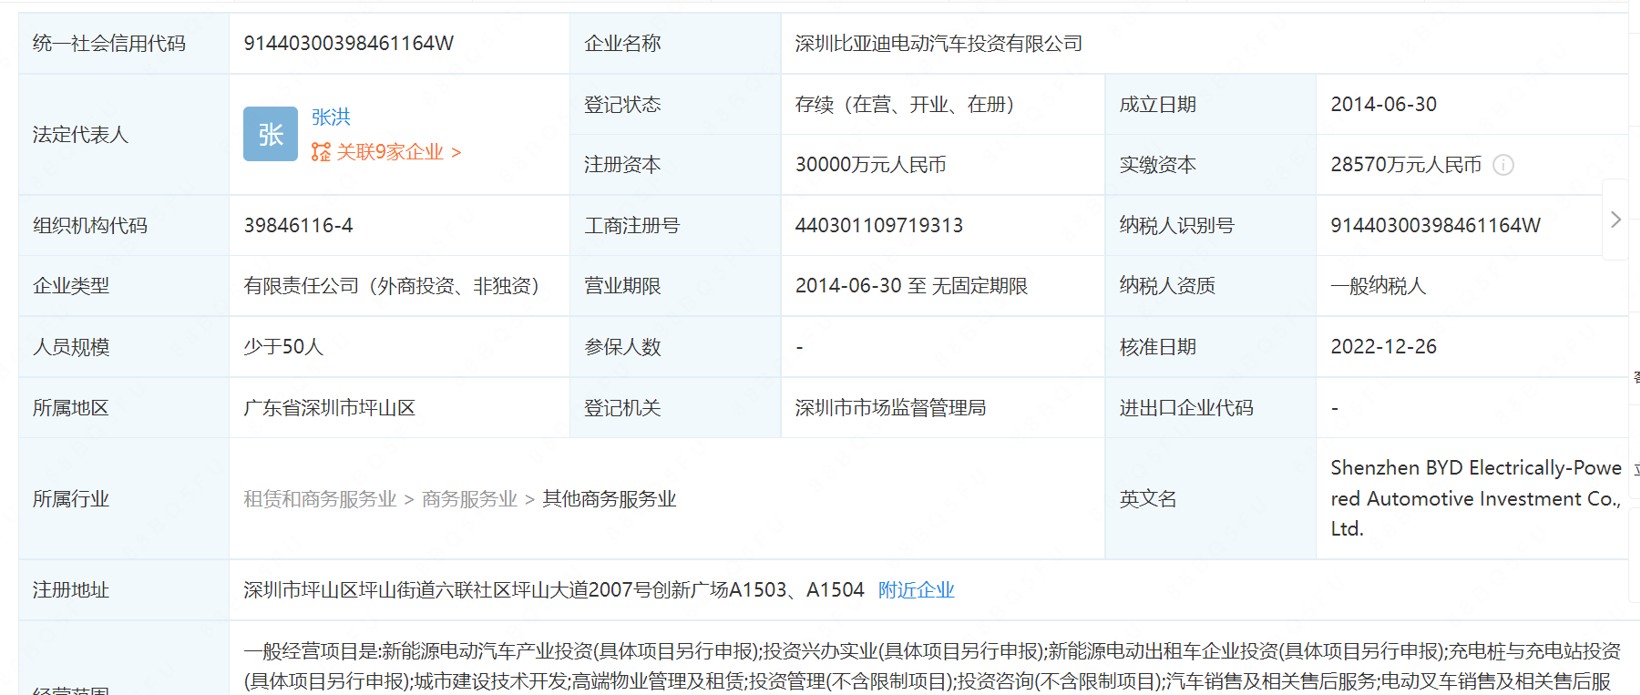Select organization code 39846116-4
This screenshot has height=695, width=1640.
coord(298,226)
